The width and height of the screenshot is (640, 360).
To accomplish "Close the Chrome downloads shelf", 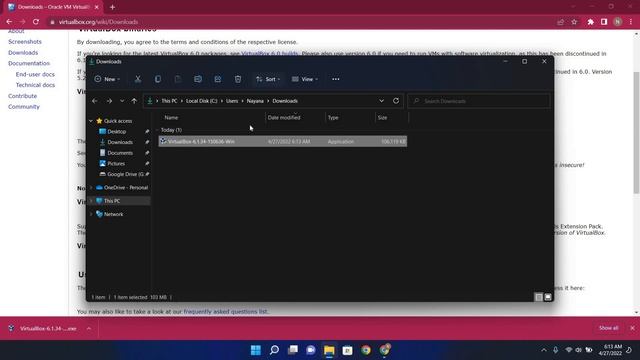I will click(632, 328).
